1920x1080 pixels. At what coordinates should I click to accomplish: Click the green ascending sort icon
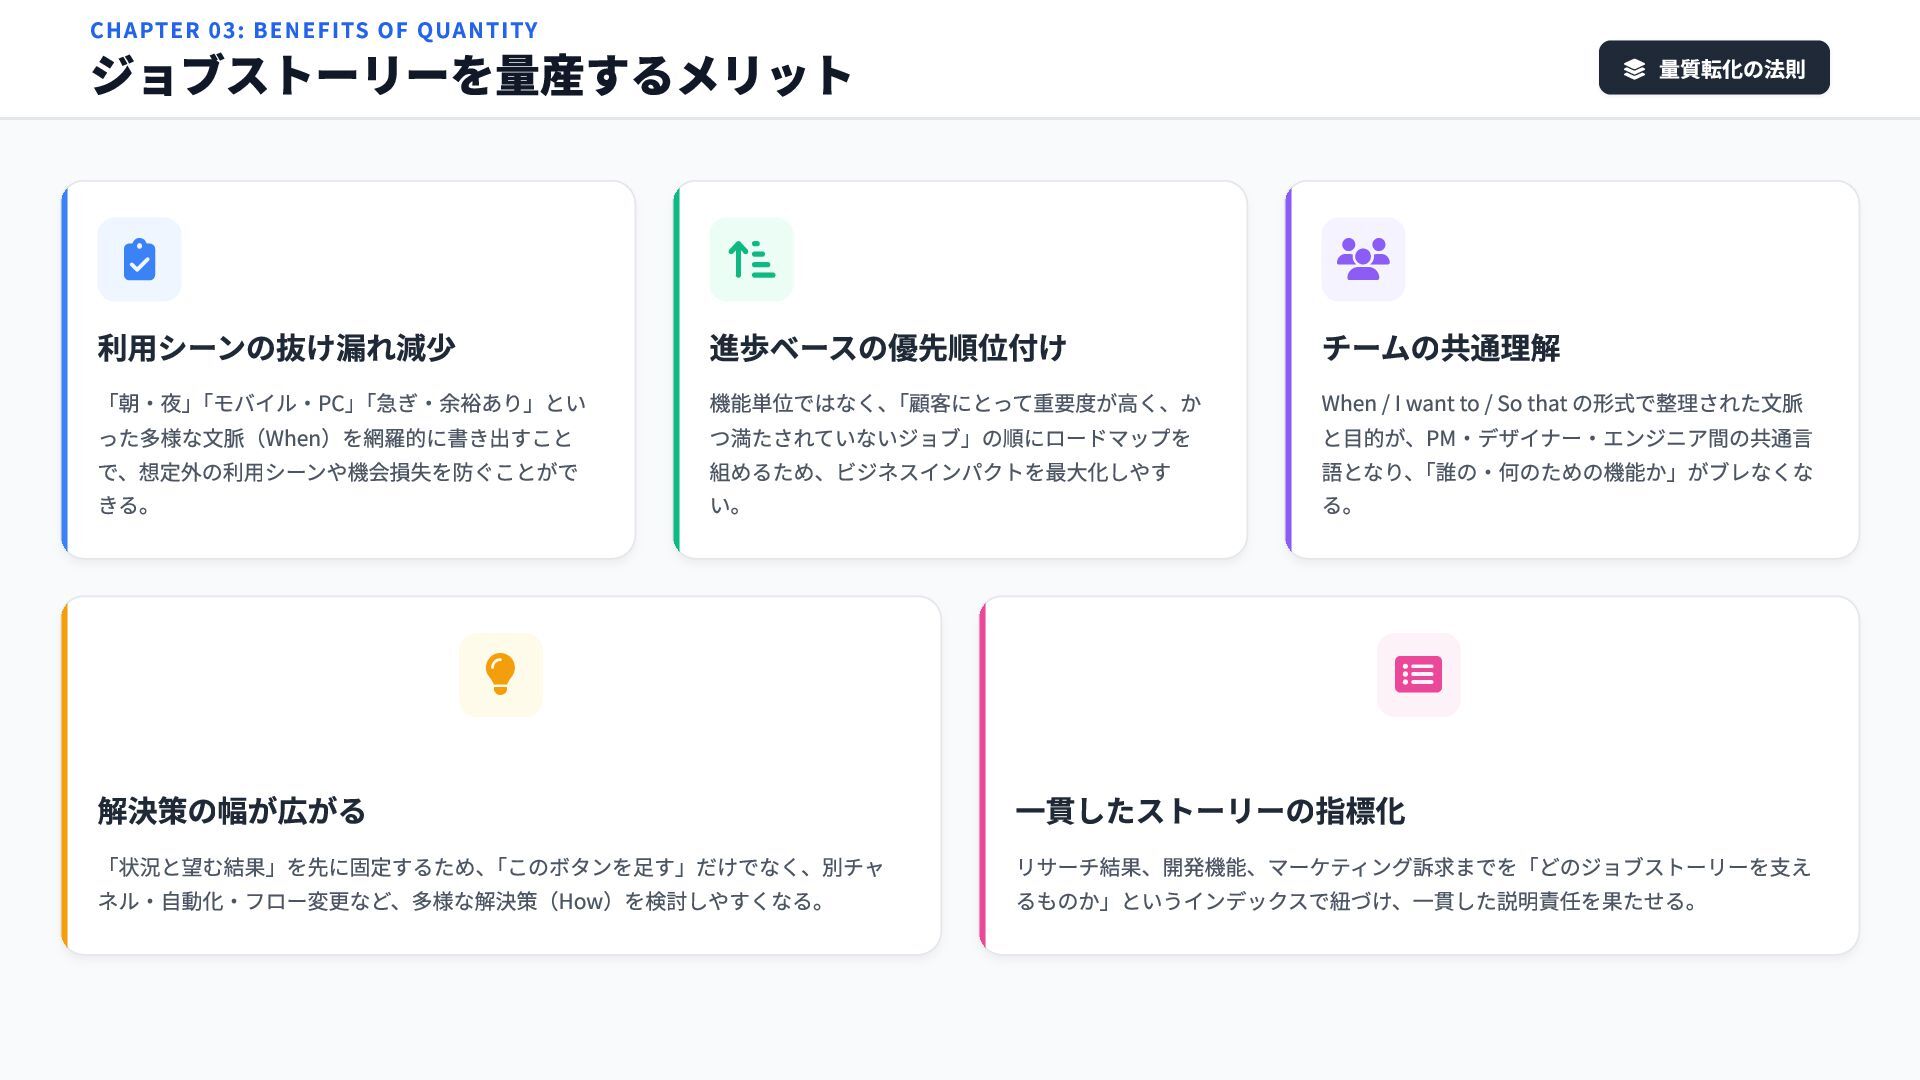[751, 260]
